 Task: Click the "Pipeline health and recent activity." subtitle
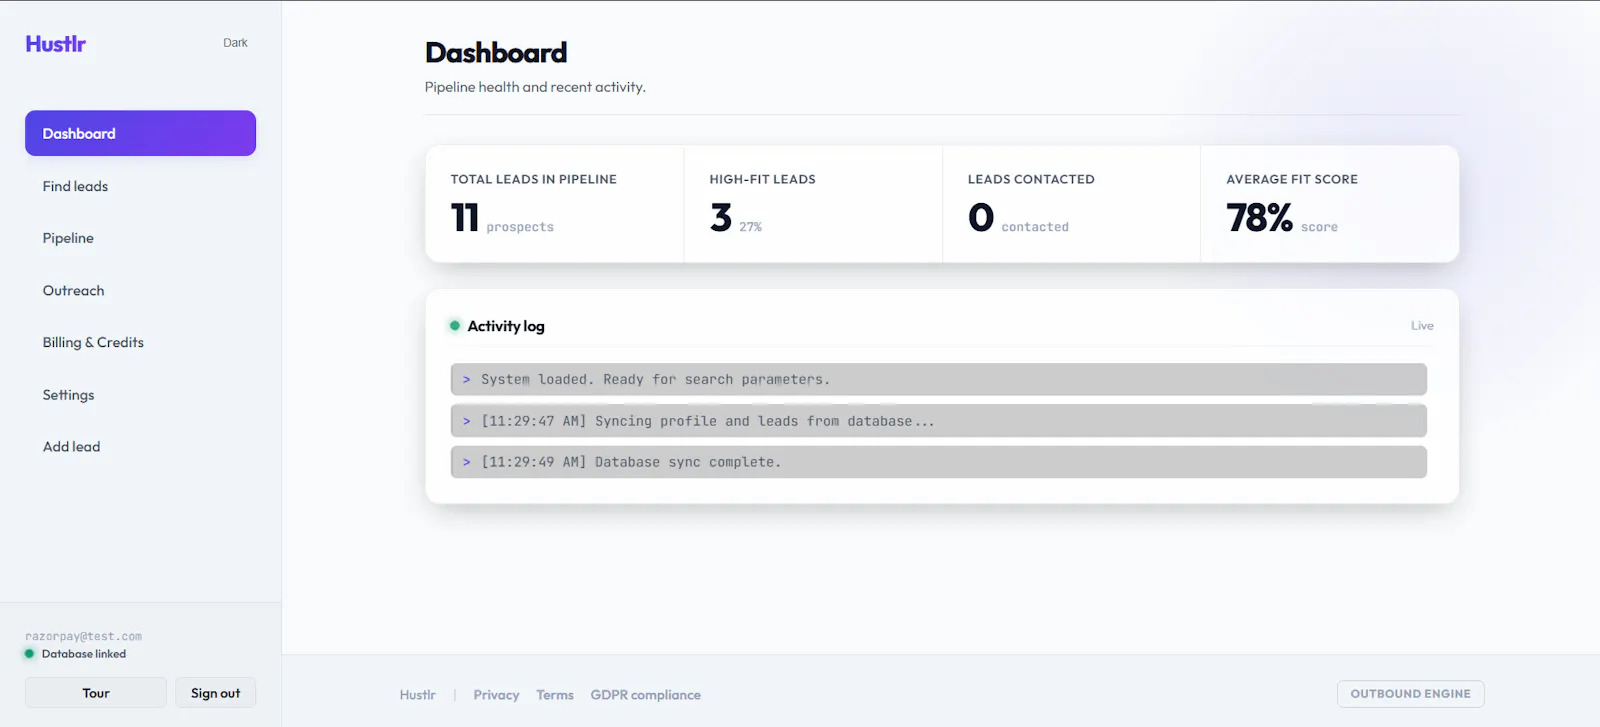click(x=535, y=87)
